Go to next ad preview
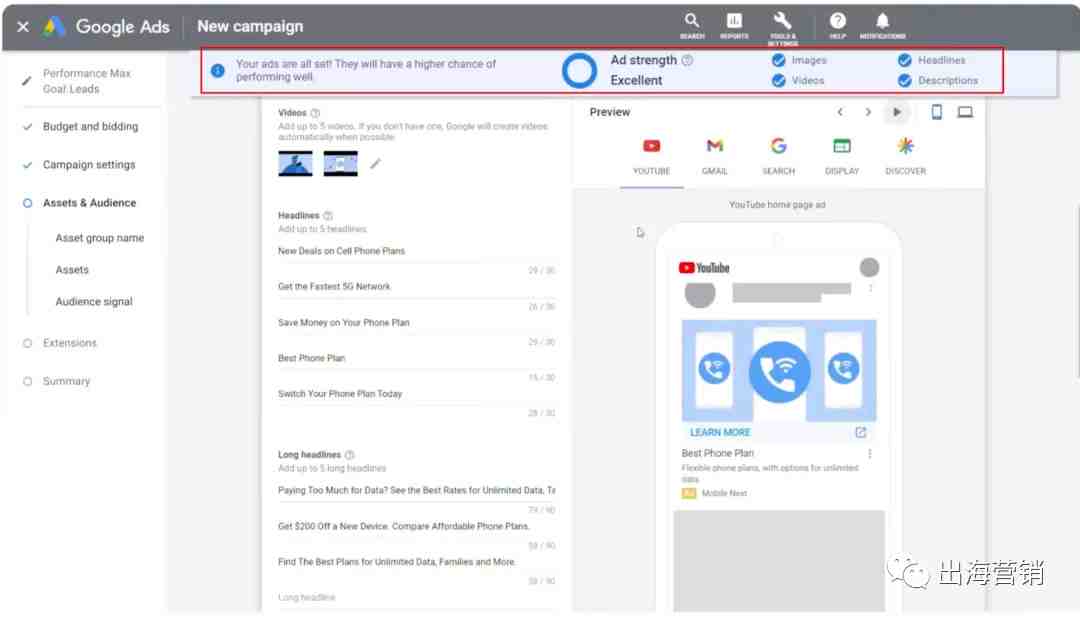This screenshot has width=1080, height=621. pyautogui.click(x=868, y=112)
